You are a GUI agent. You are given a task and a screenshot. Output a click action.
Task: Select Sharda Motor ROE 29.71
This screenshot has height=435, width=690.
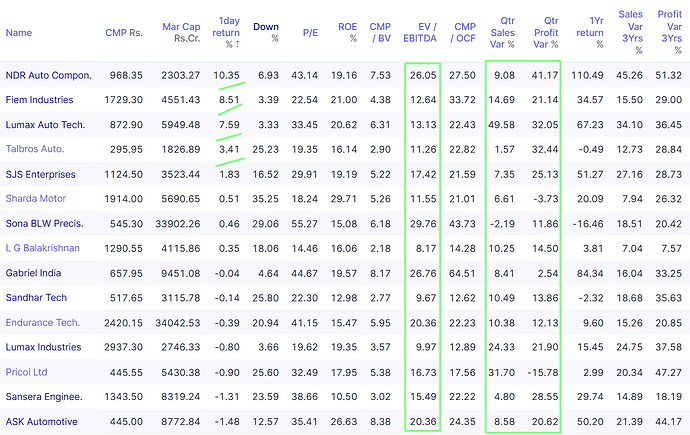click(x=344, y=199)
